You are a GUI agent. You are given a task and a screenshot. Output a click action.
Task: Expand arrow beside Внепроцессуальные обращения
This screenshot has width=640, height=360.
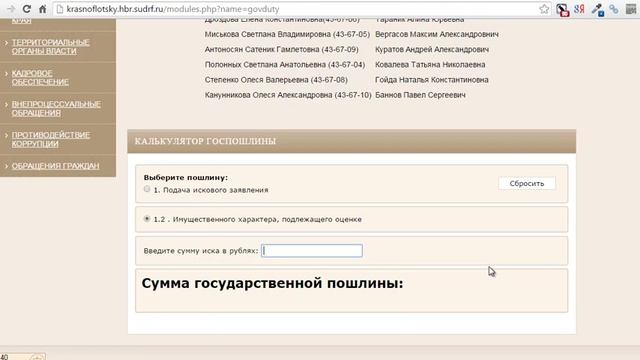(6, 104)
